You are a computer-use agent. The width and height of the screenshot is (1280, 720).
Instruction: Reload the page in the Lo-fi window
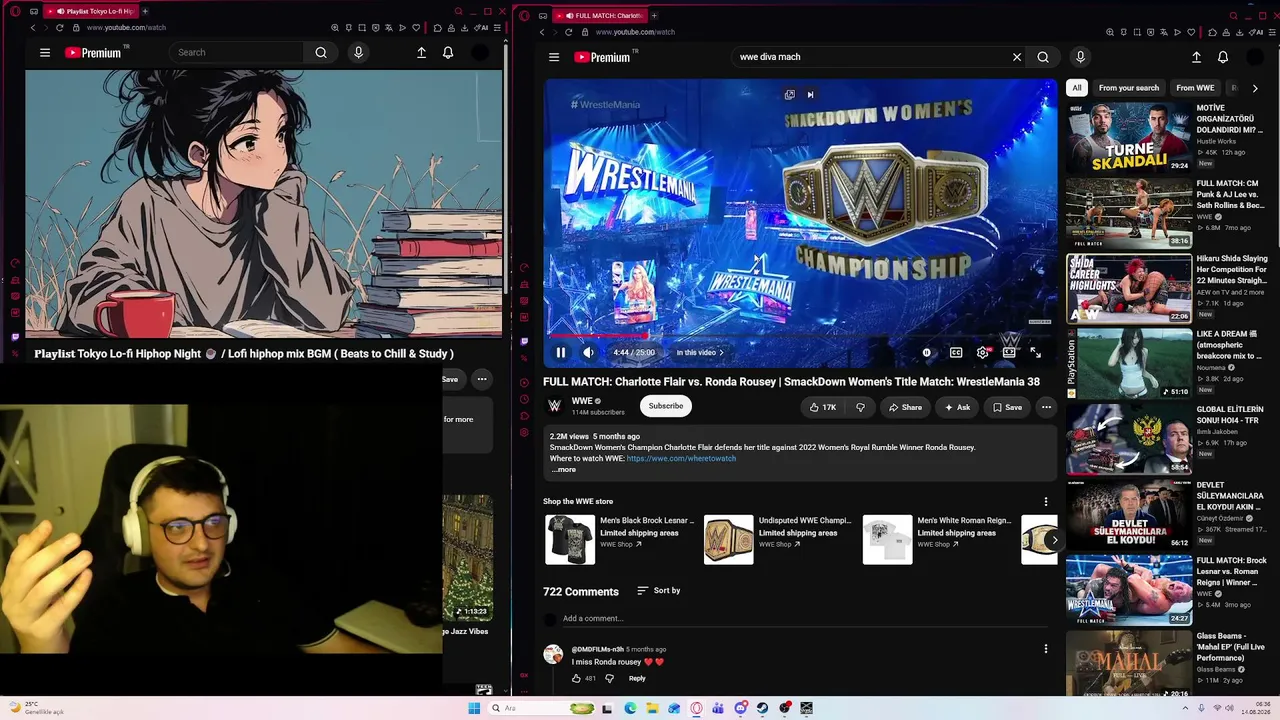point(62,28)
